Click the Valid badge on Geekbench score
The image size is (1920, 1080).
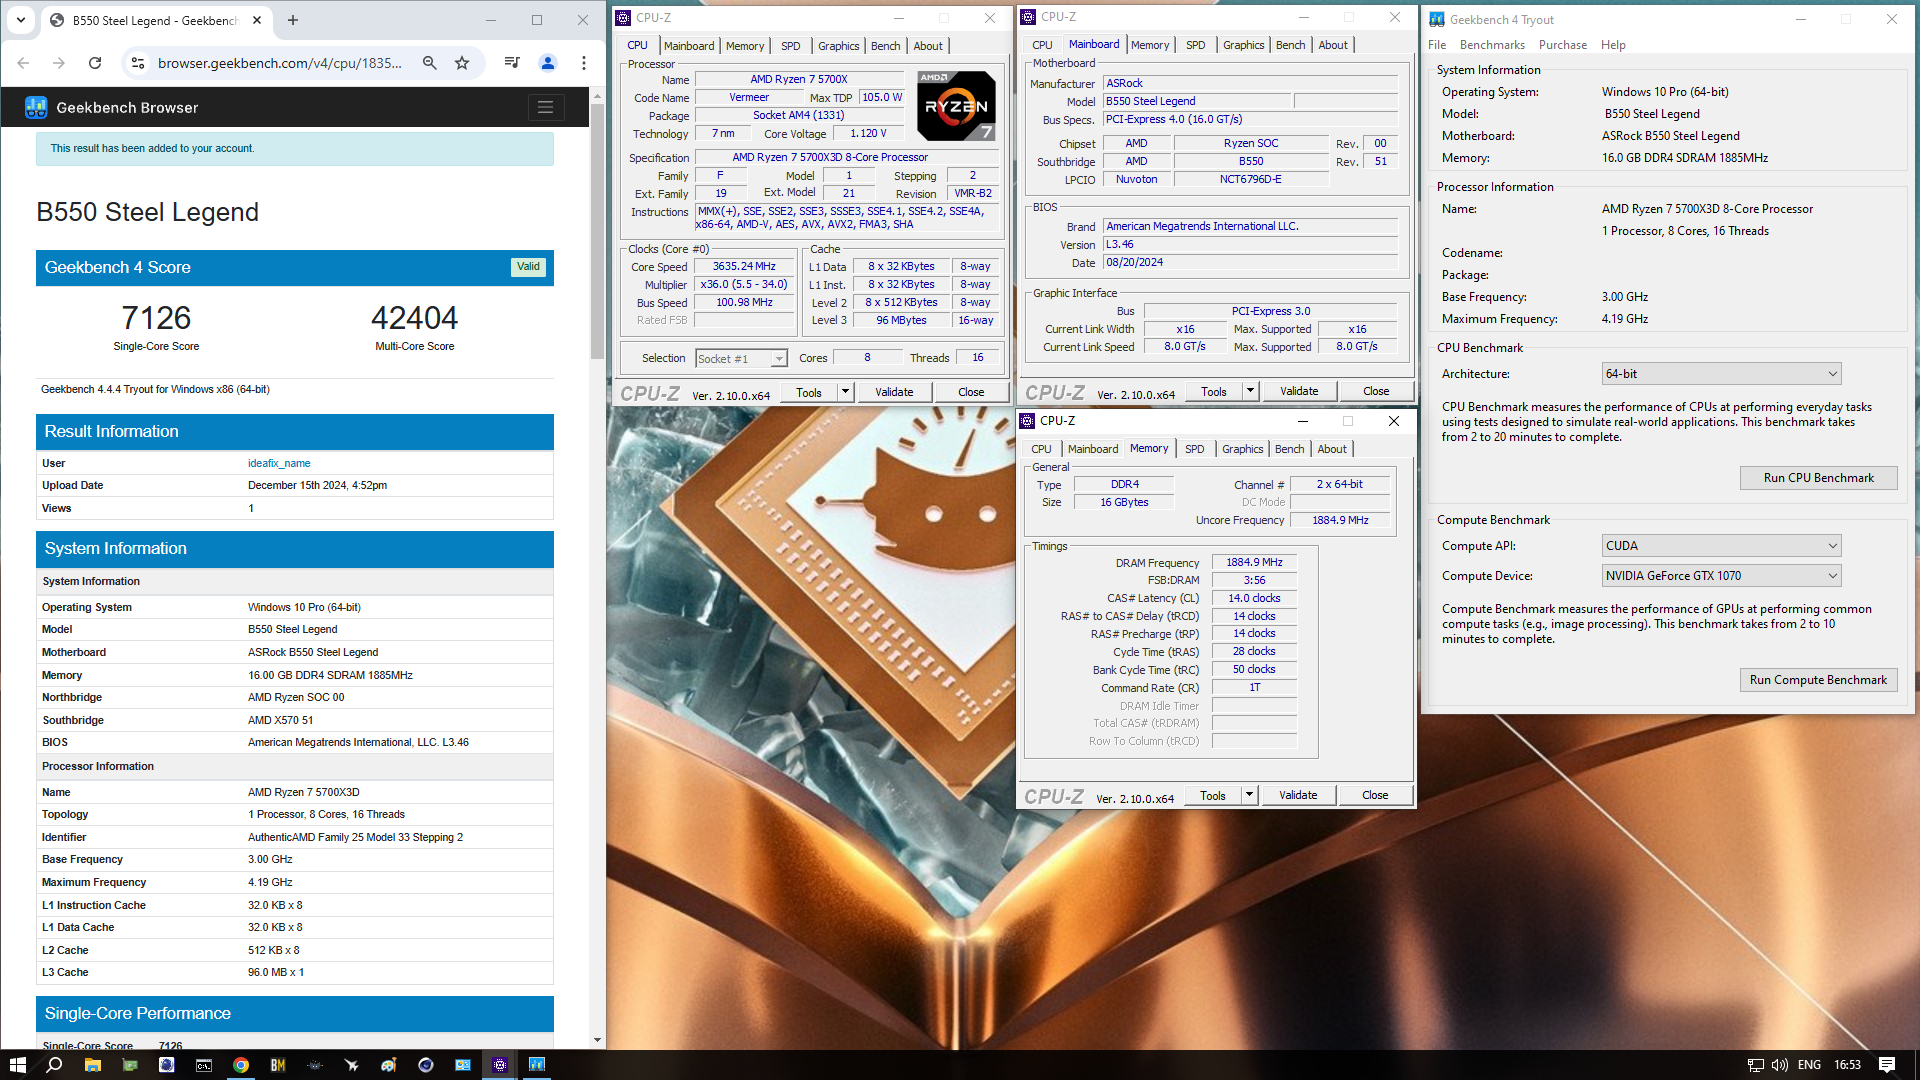528,267
